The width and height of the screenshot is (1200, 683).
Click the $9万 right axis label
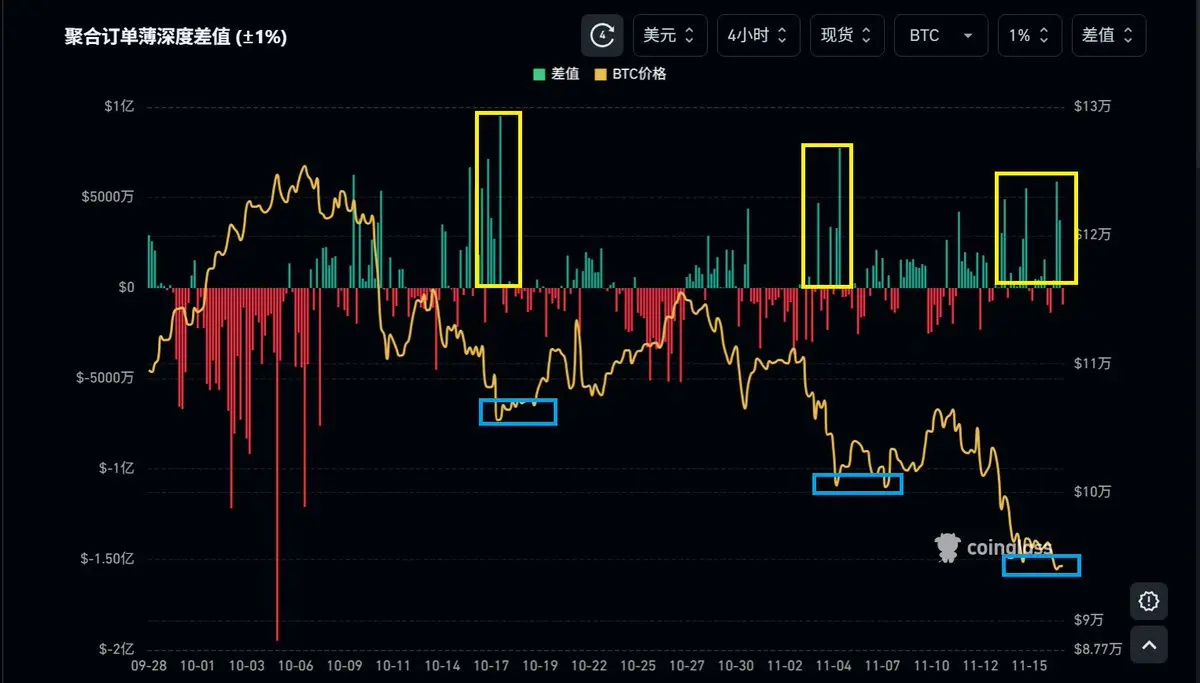point(1088,620)
